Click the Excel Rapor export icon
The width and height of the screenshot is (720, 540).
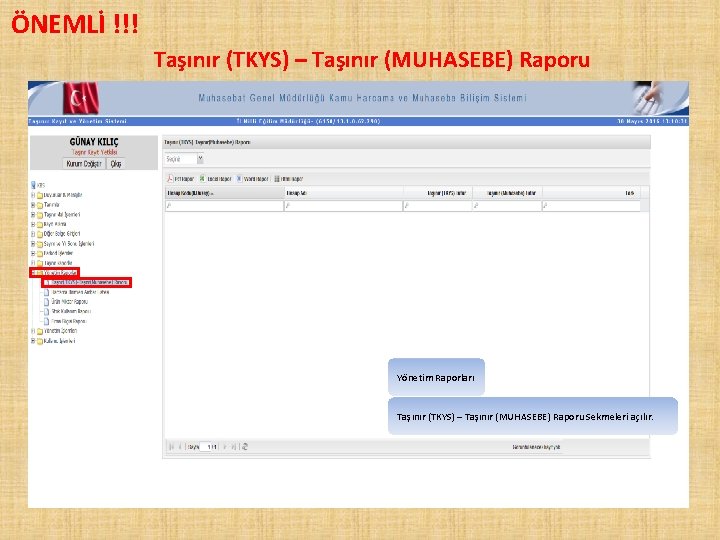(202, 179)
